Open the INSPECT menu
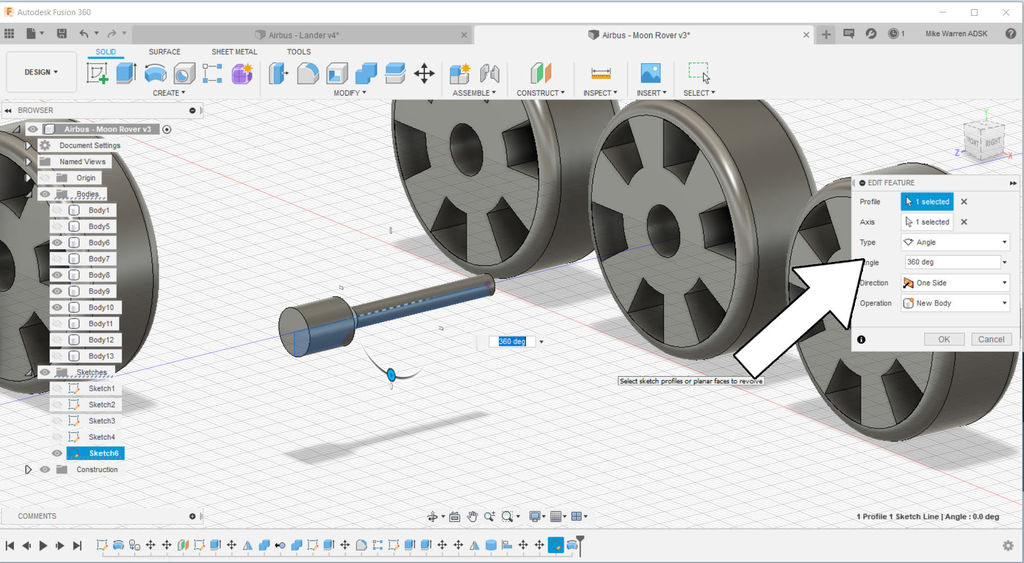Image resolution: width=1024 pixels, height=563 pixels. [x=600, y=93]
